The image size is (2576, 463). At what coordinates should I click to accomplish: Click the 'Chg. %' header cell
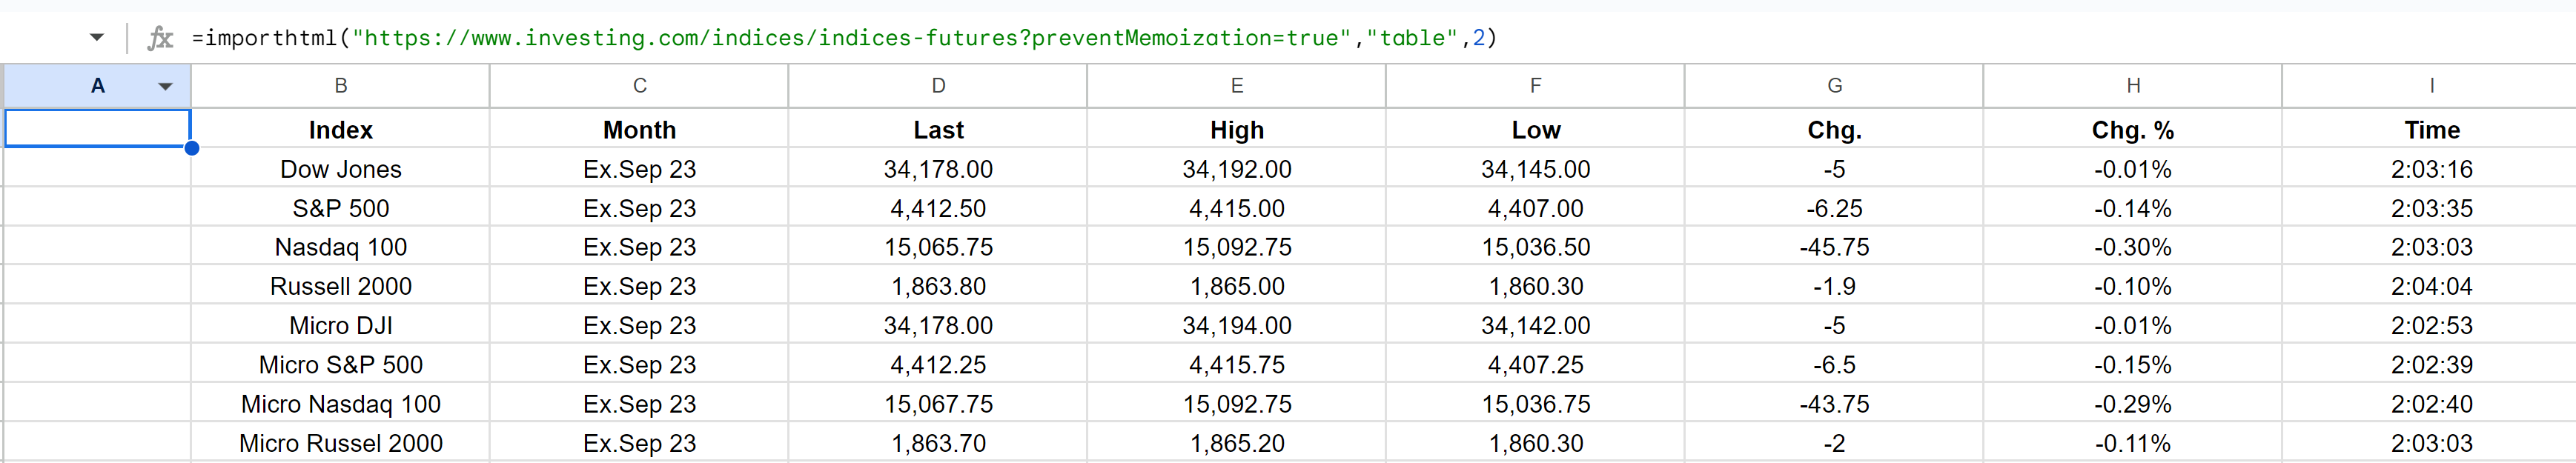point(2132,130)
